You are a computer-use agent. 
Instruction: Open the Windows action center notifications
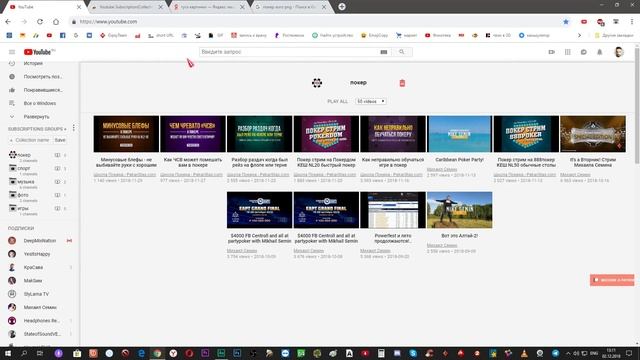point(629,353)
